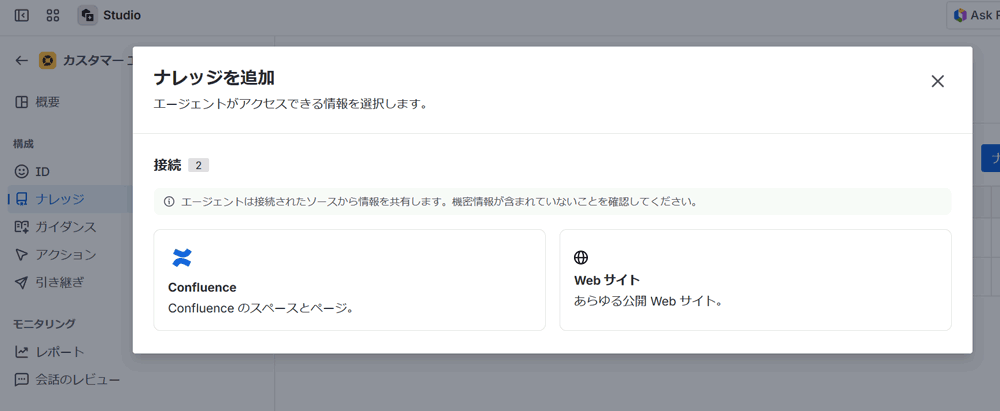
Task: Click the Studio logo icon
Action: pos(87,15)
